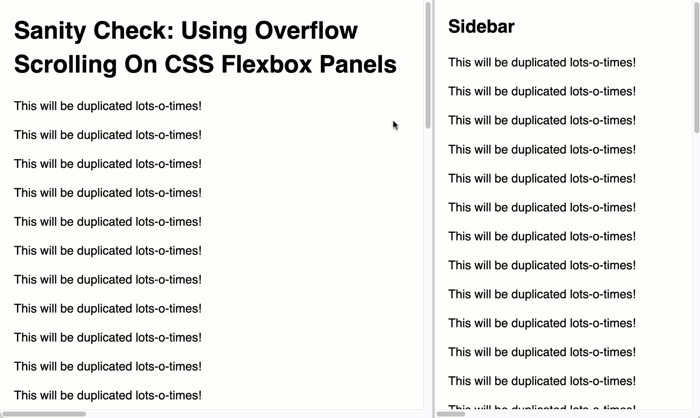Click the second paragraph in the main panel
700x418 pixels.
tap(108, 135)
